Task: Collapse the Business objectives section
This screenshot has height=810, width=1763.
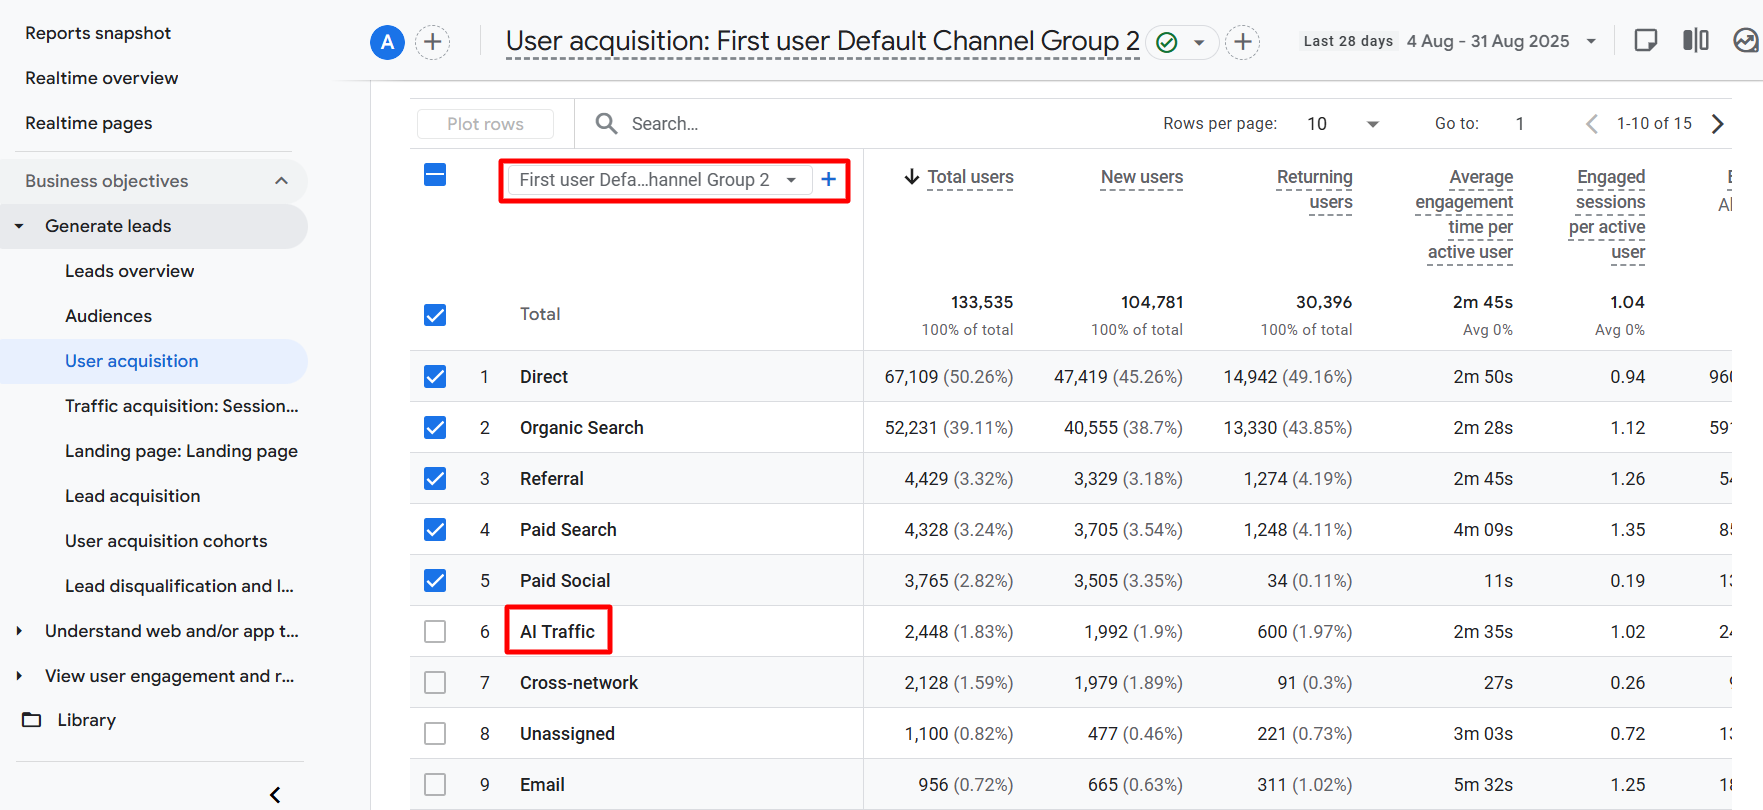Action: pos(281,181)
